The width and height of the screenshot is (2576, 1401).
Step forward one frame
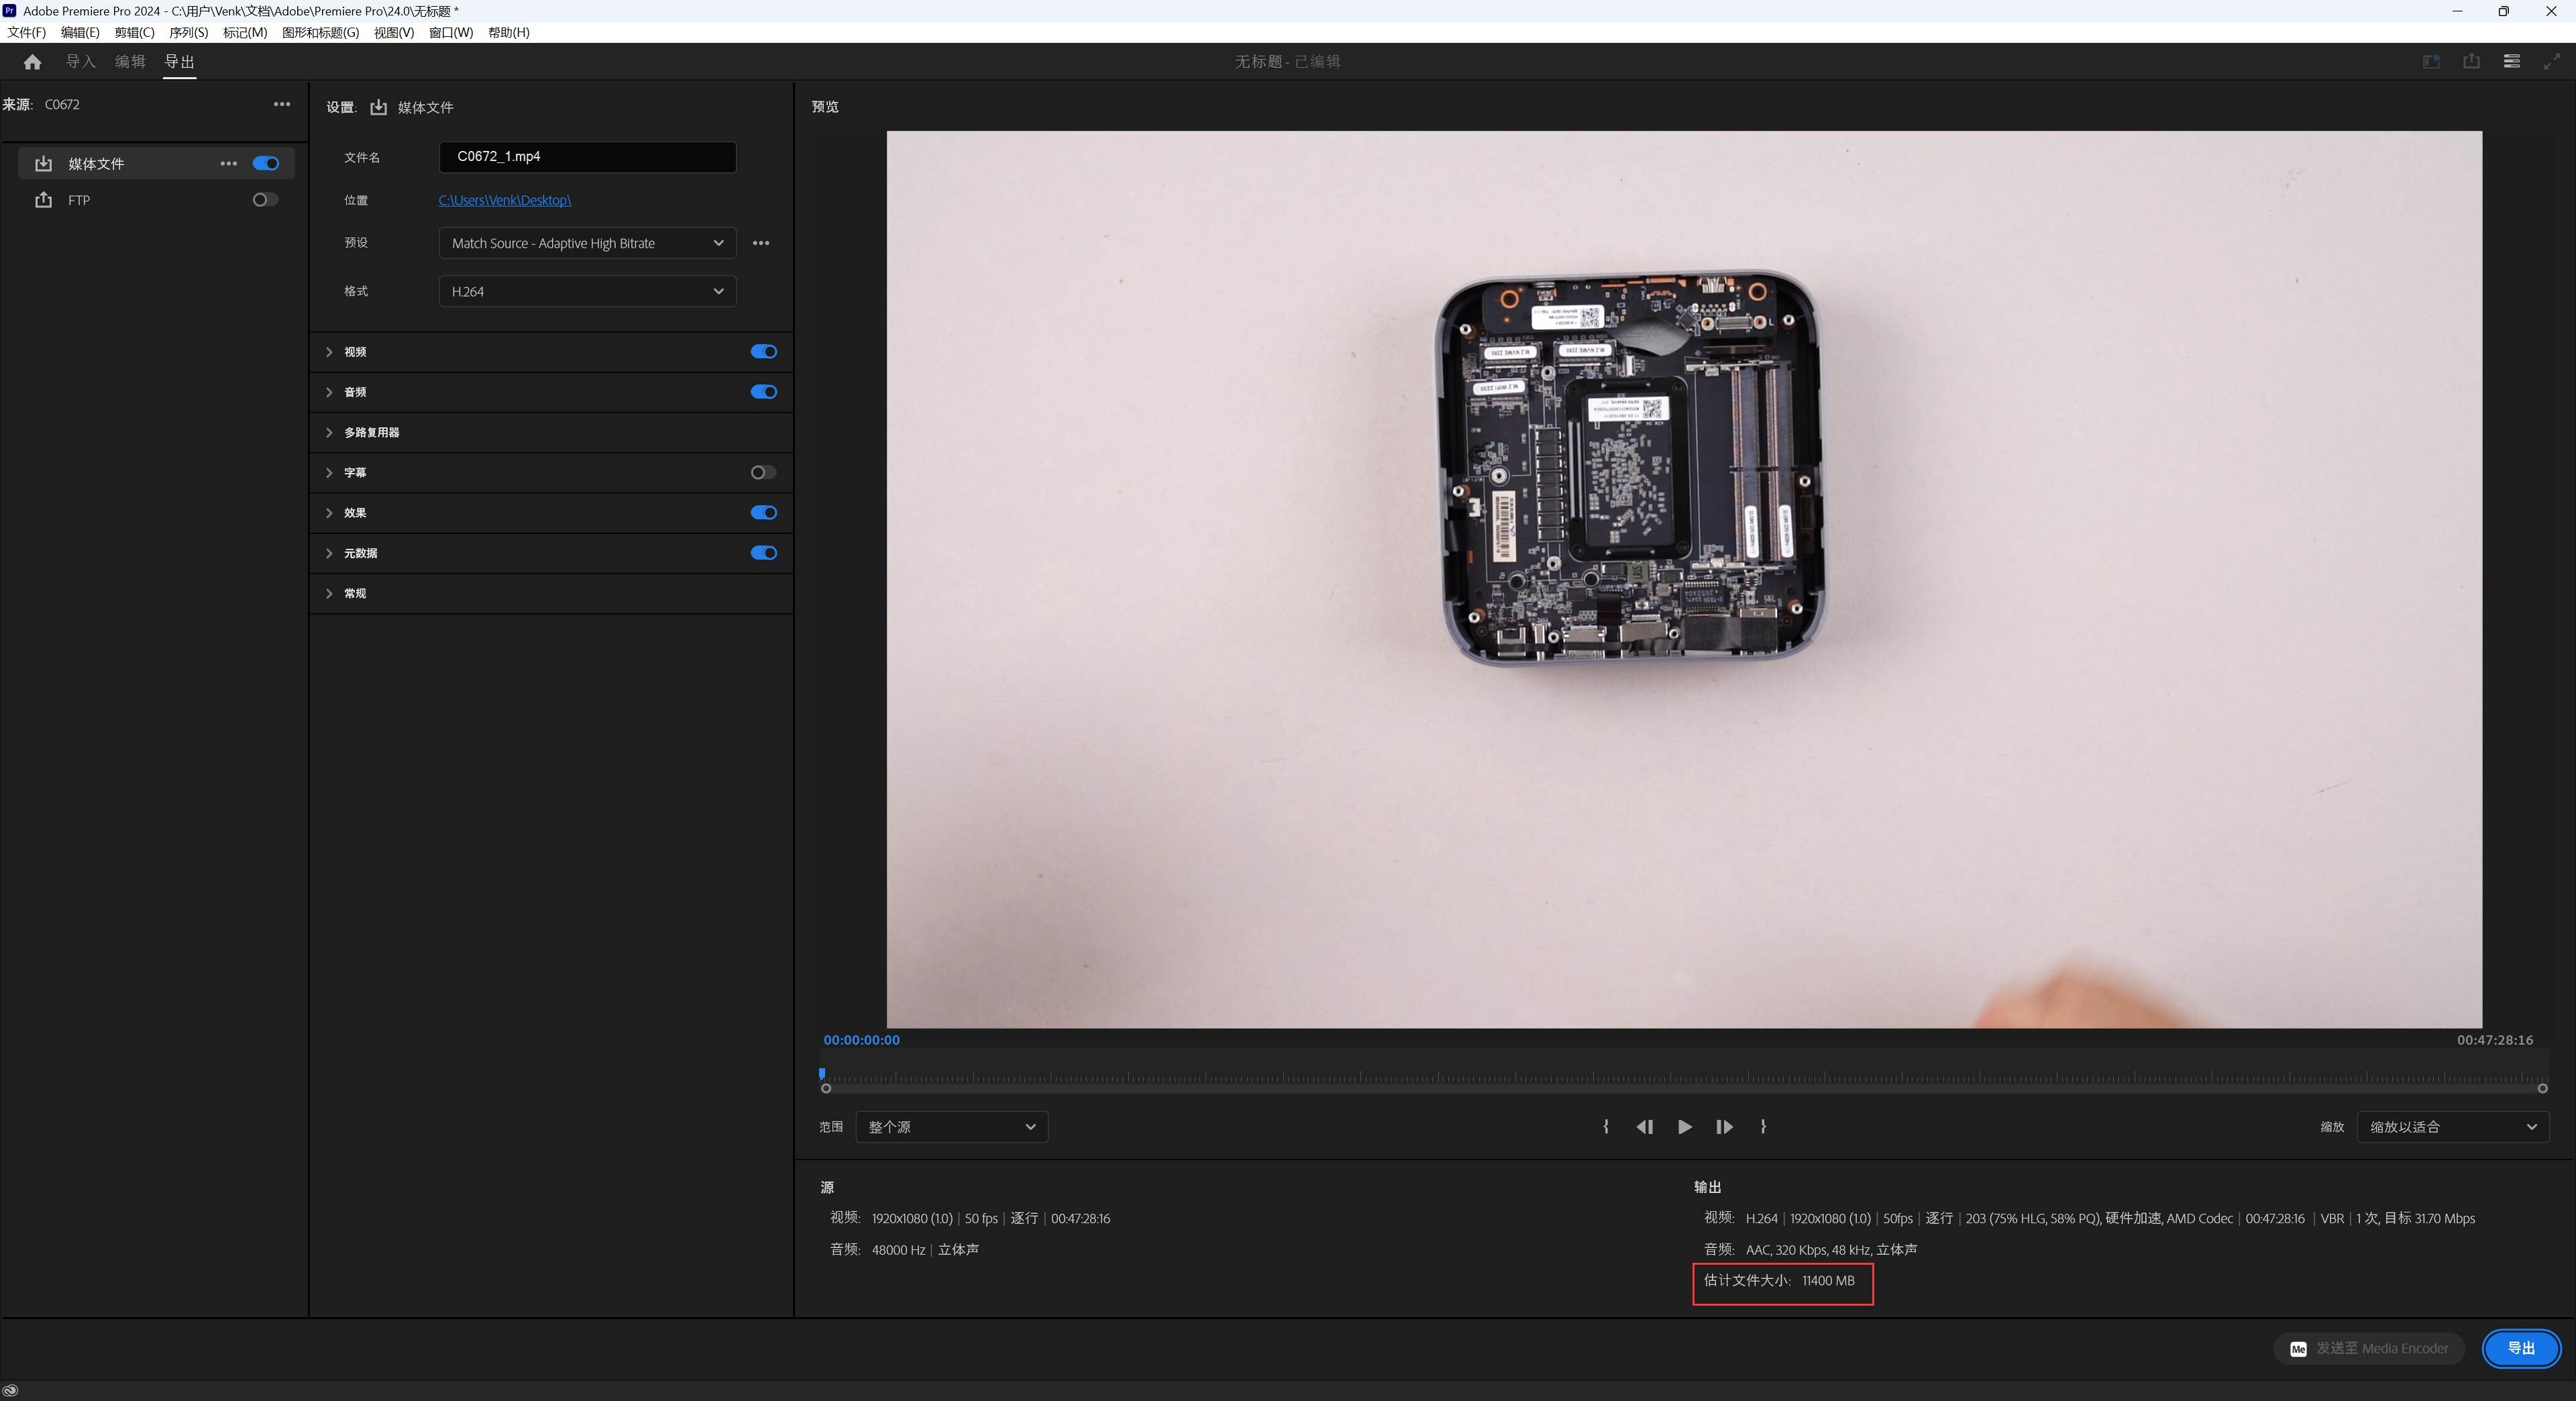pyautogui.click(x=1724, y=1127)
